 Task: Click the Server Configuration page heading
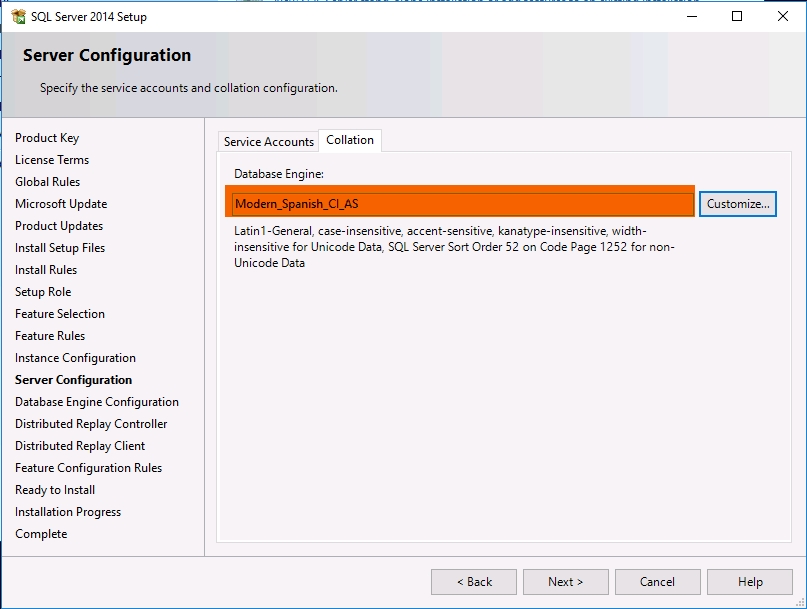tap(107, 55)
